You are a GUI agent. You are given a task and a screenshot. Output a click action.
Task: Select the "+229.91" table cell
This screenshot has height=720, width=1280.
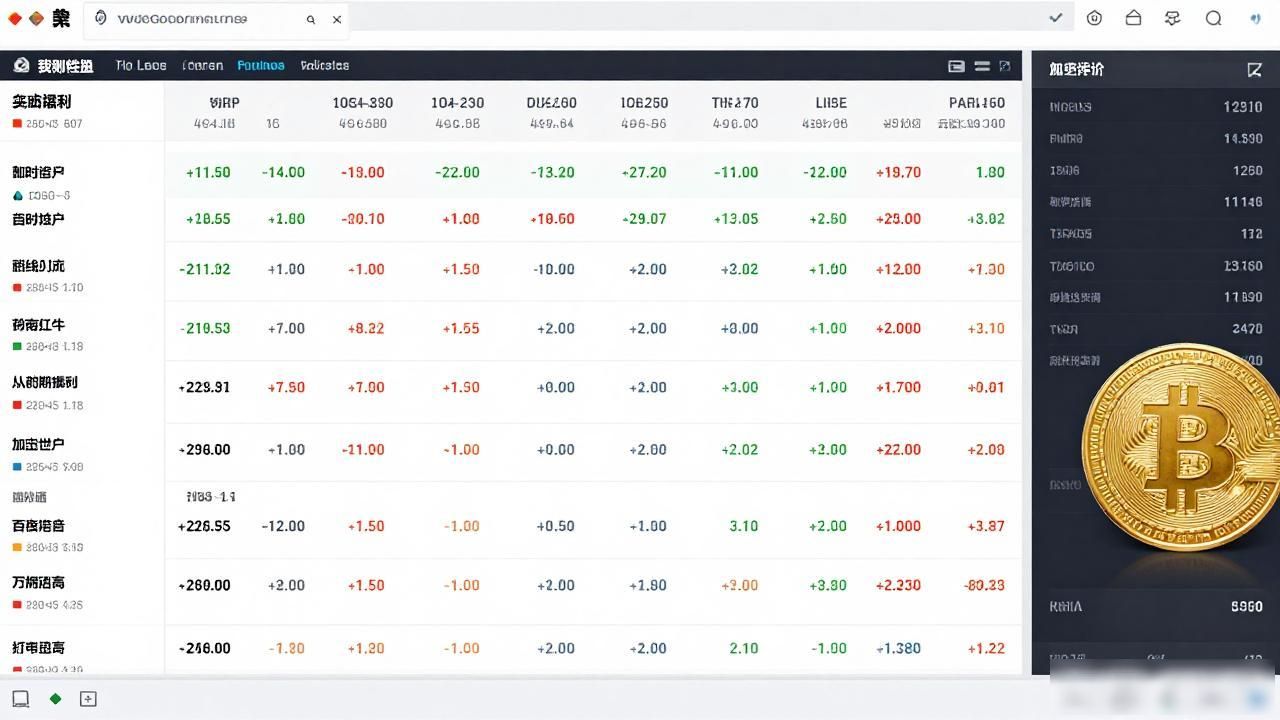click(x=204, y=387)
